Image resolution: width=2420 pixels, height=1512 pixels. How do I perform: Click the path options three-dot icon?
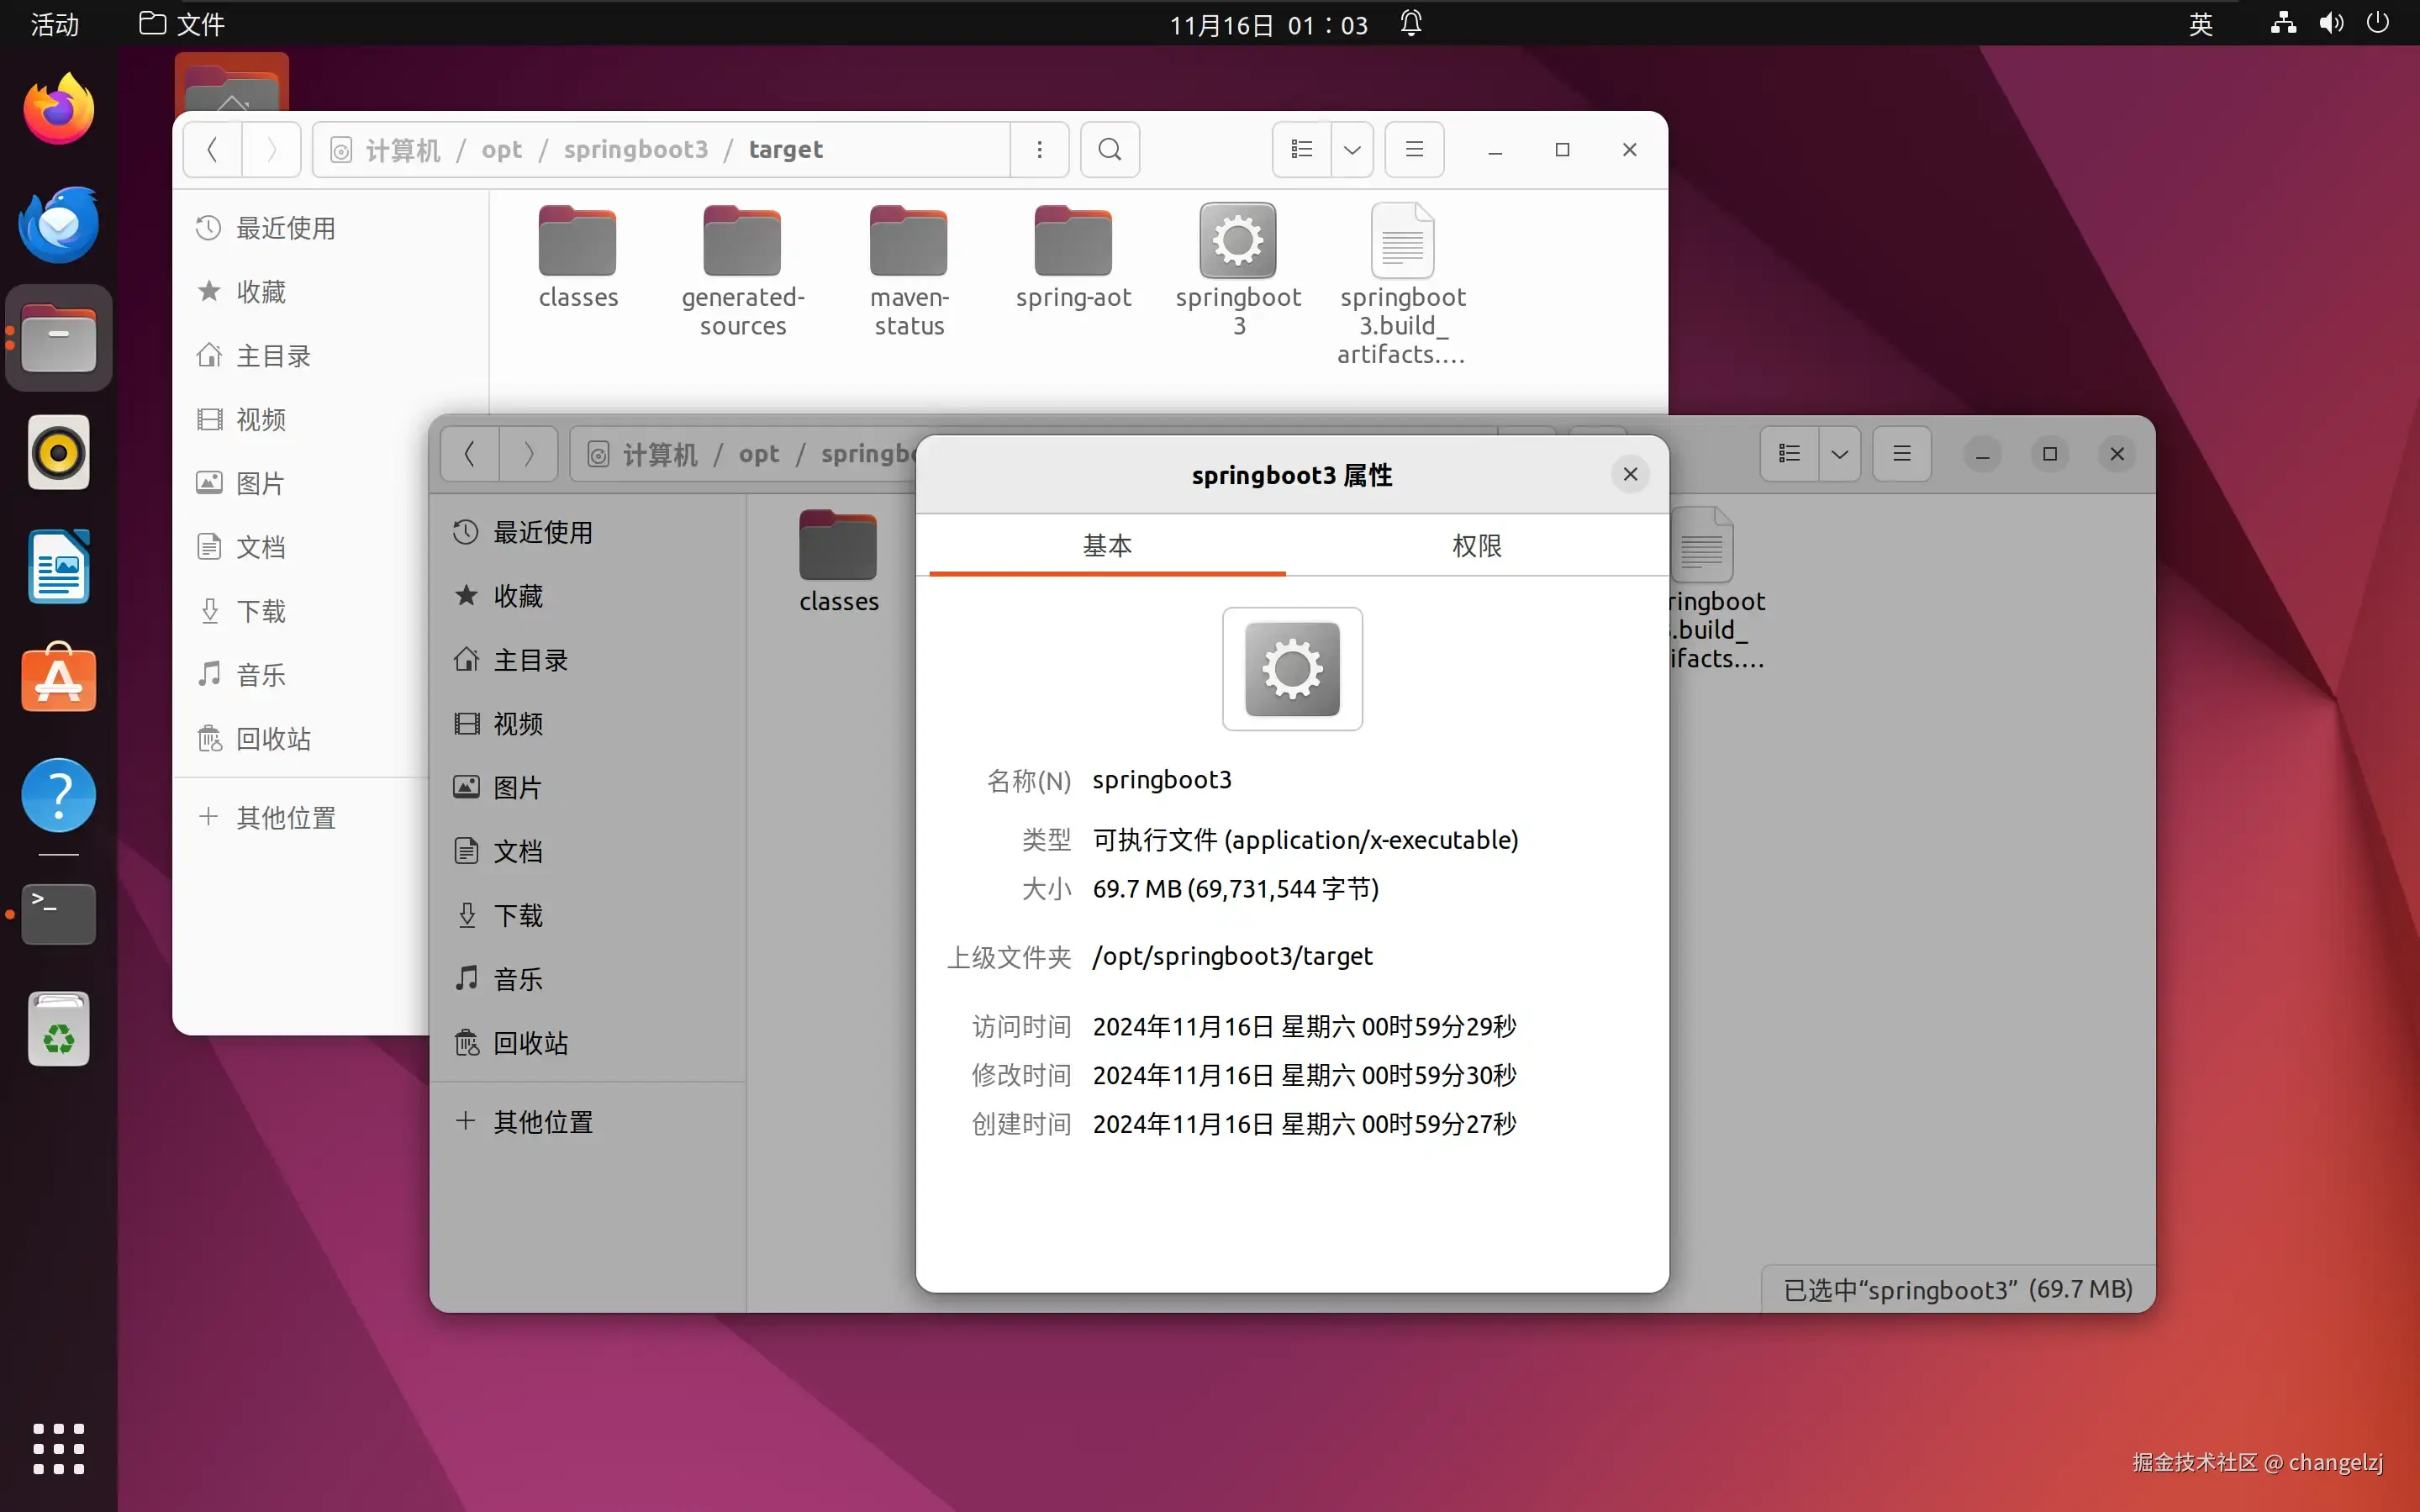point(1039,150)
